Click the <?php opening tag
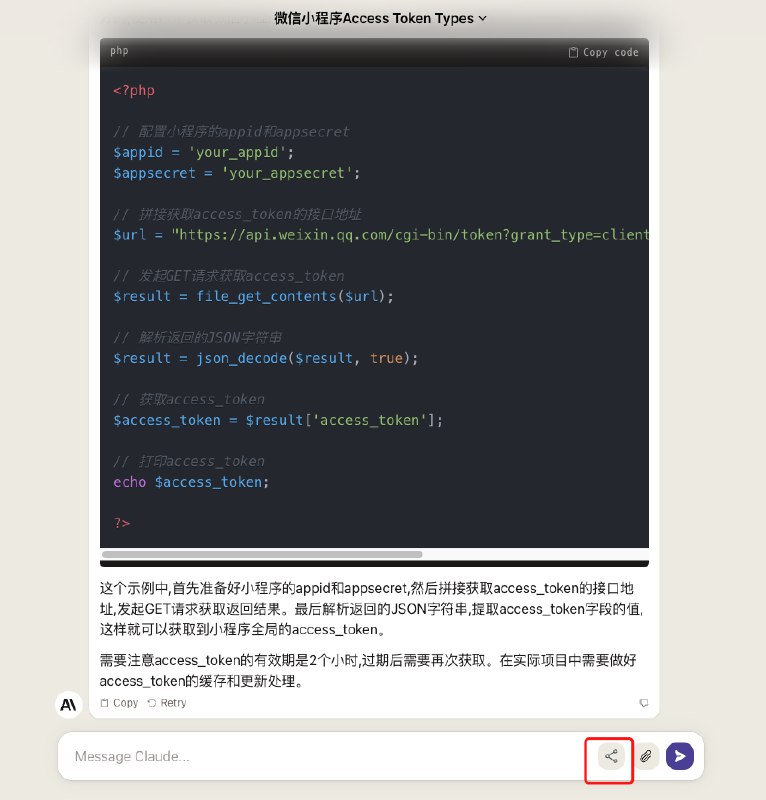 (134, 91)
